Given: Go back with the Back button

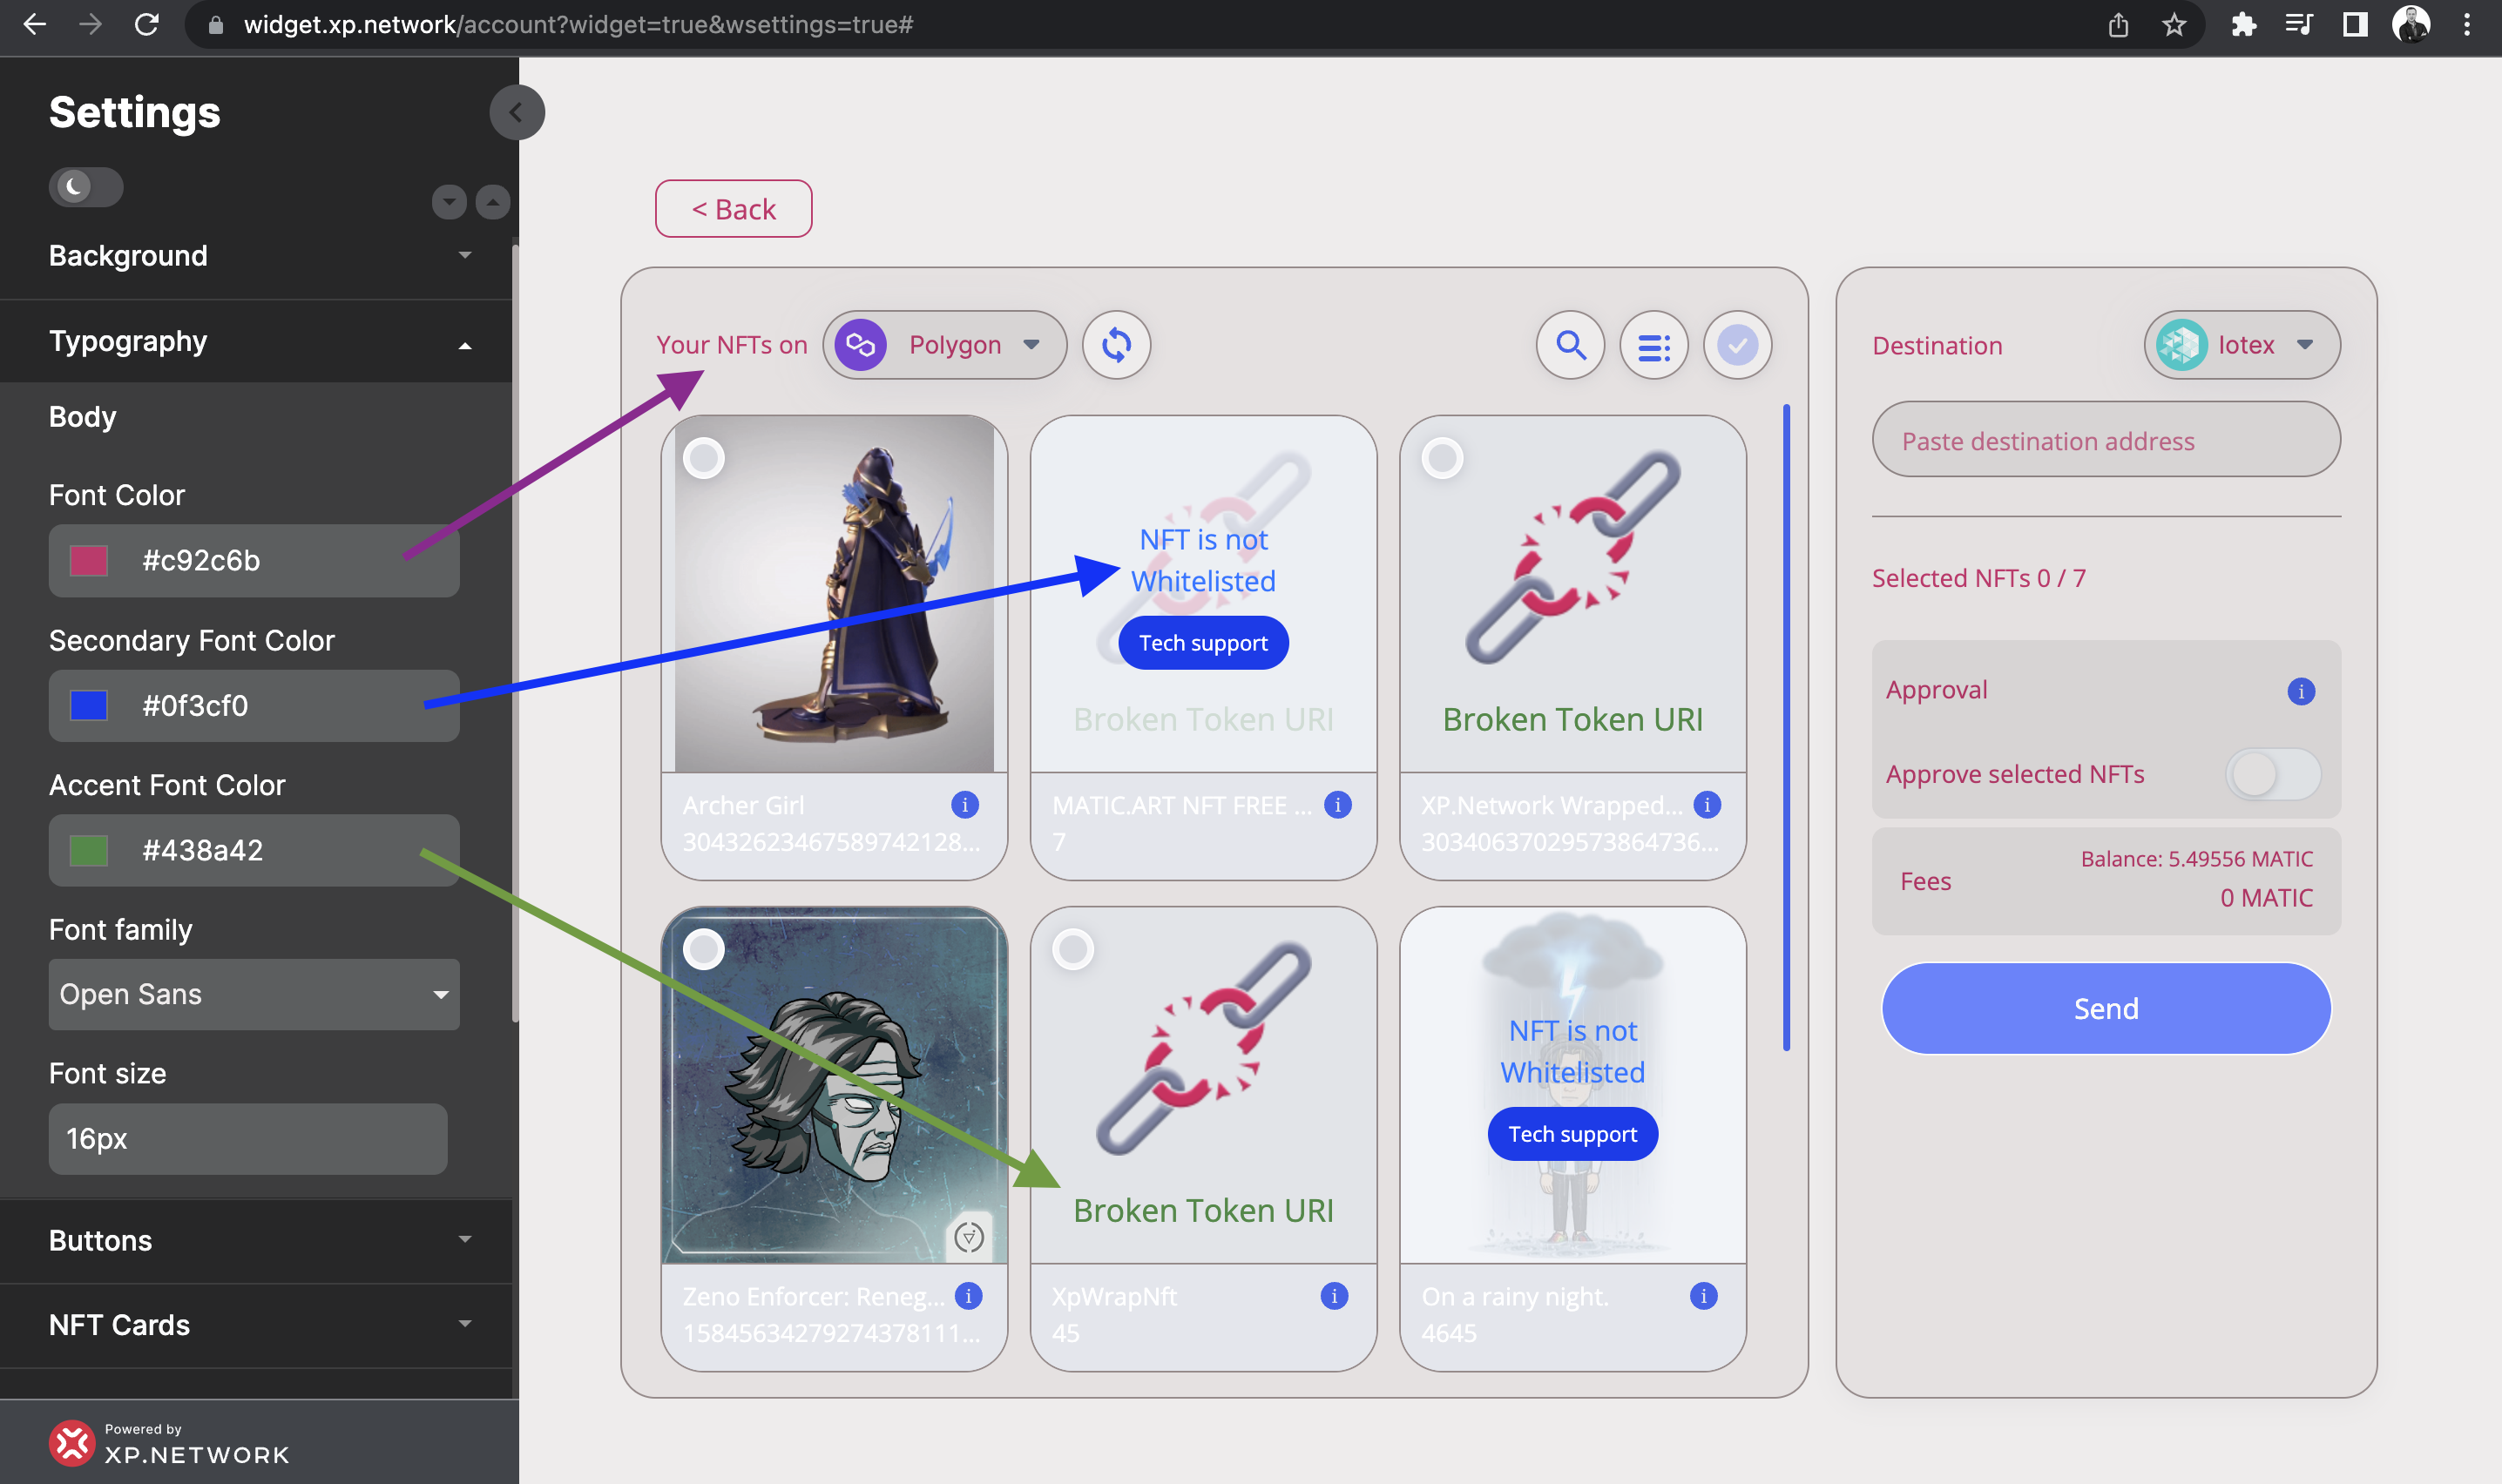Looking at the screenshot, I should (734, 209).
